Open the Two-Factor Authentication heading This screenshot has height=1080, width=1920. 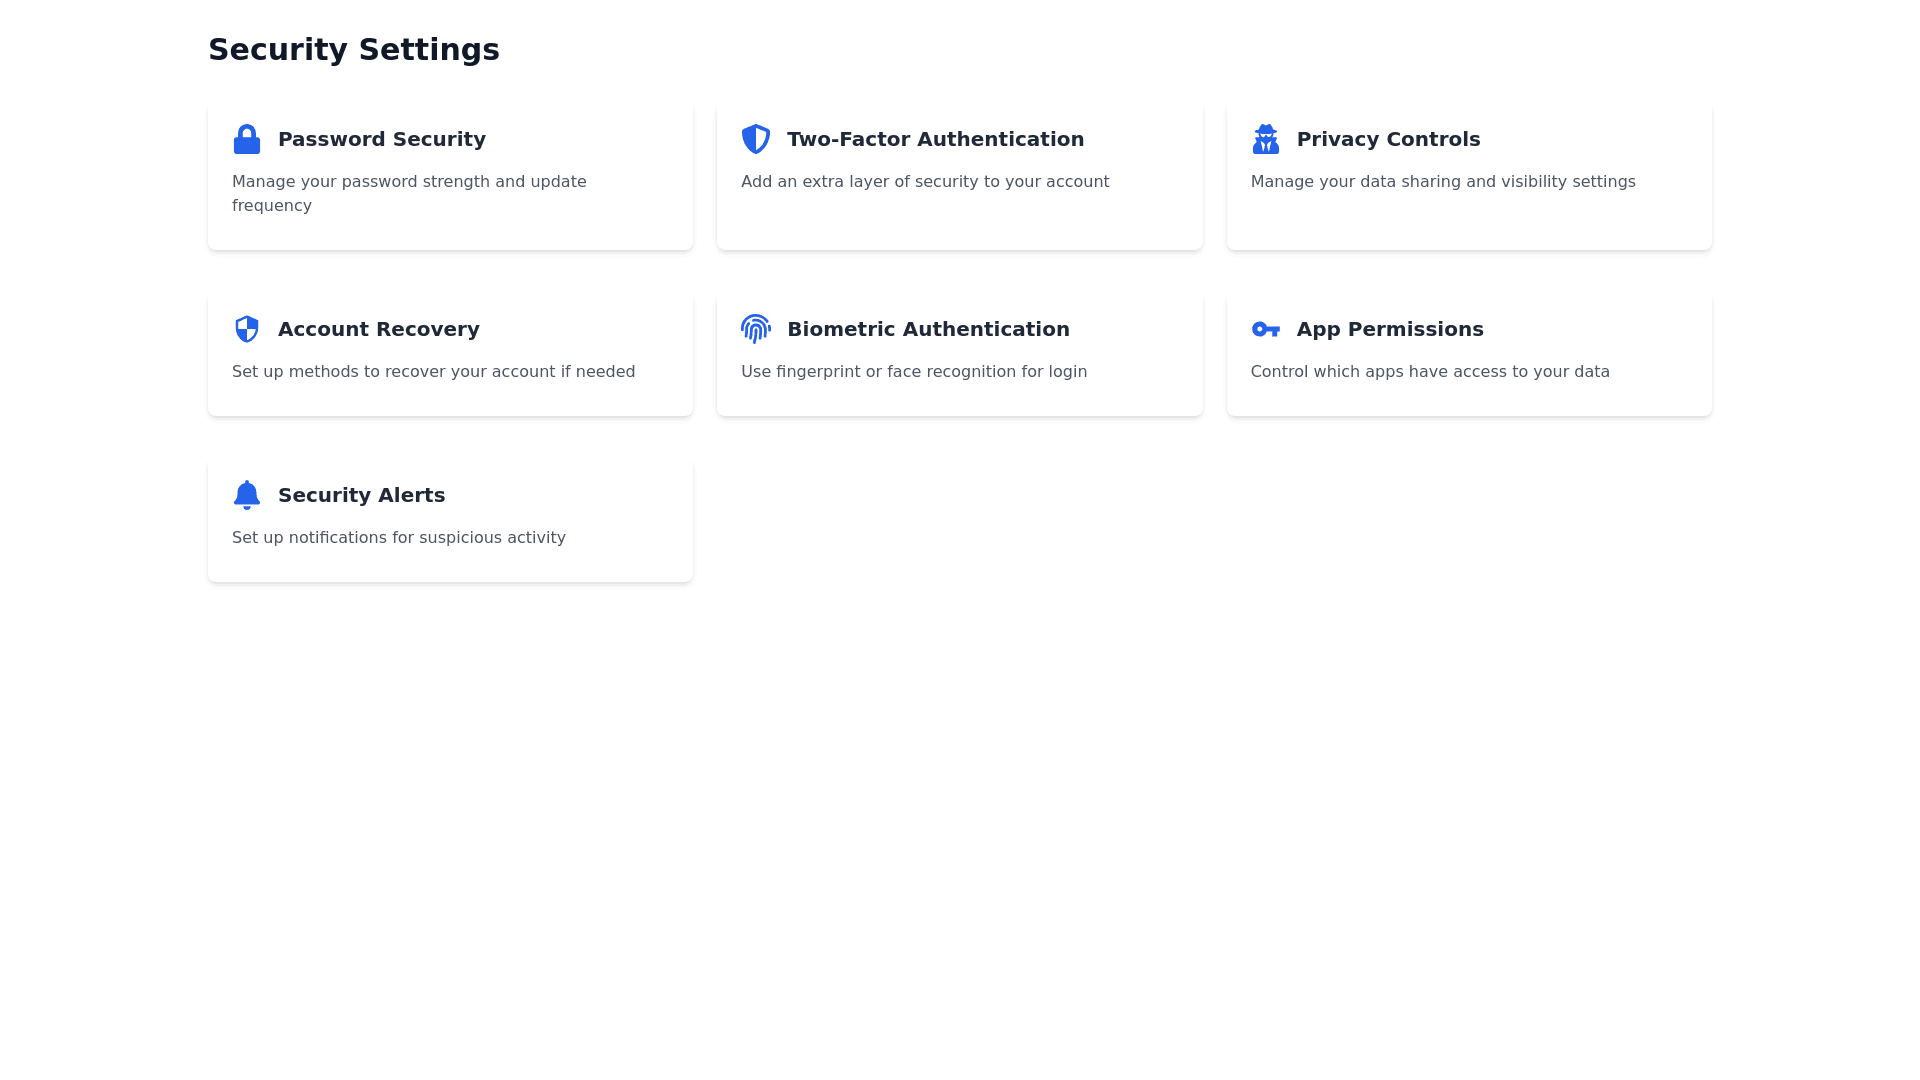934,139
